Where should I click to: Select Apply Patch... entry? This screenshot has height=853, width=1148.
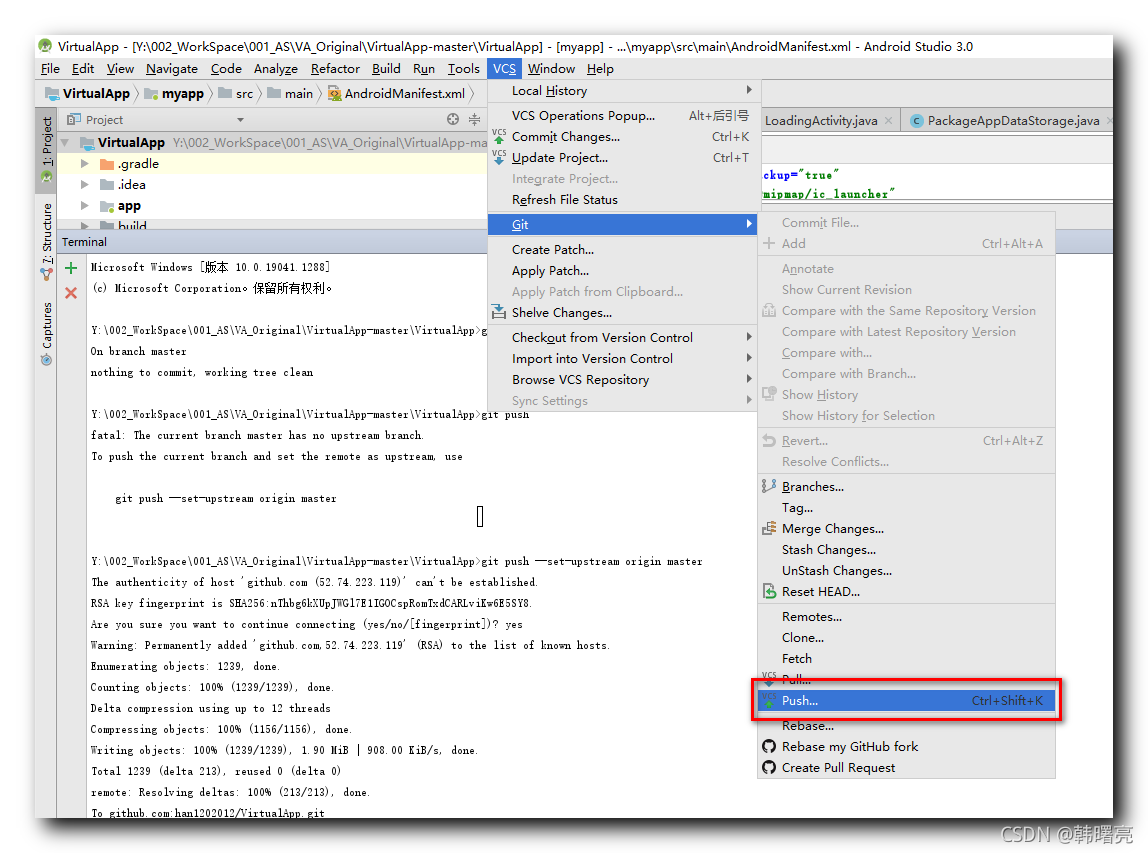pyautogui.click(x=623, y=271)
